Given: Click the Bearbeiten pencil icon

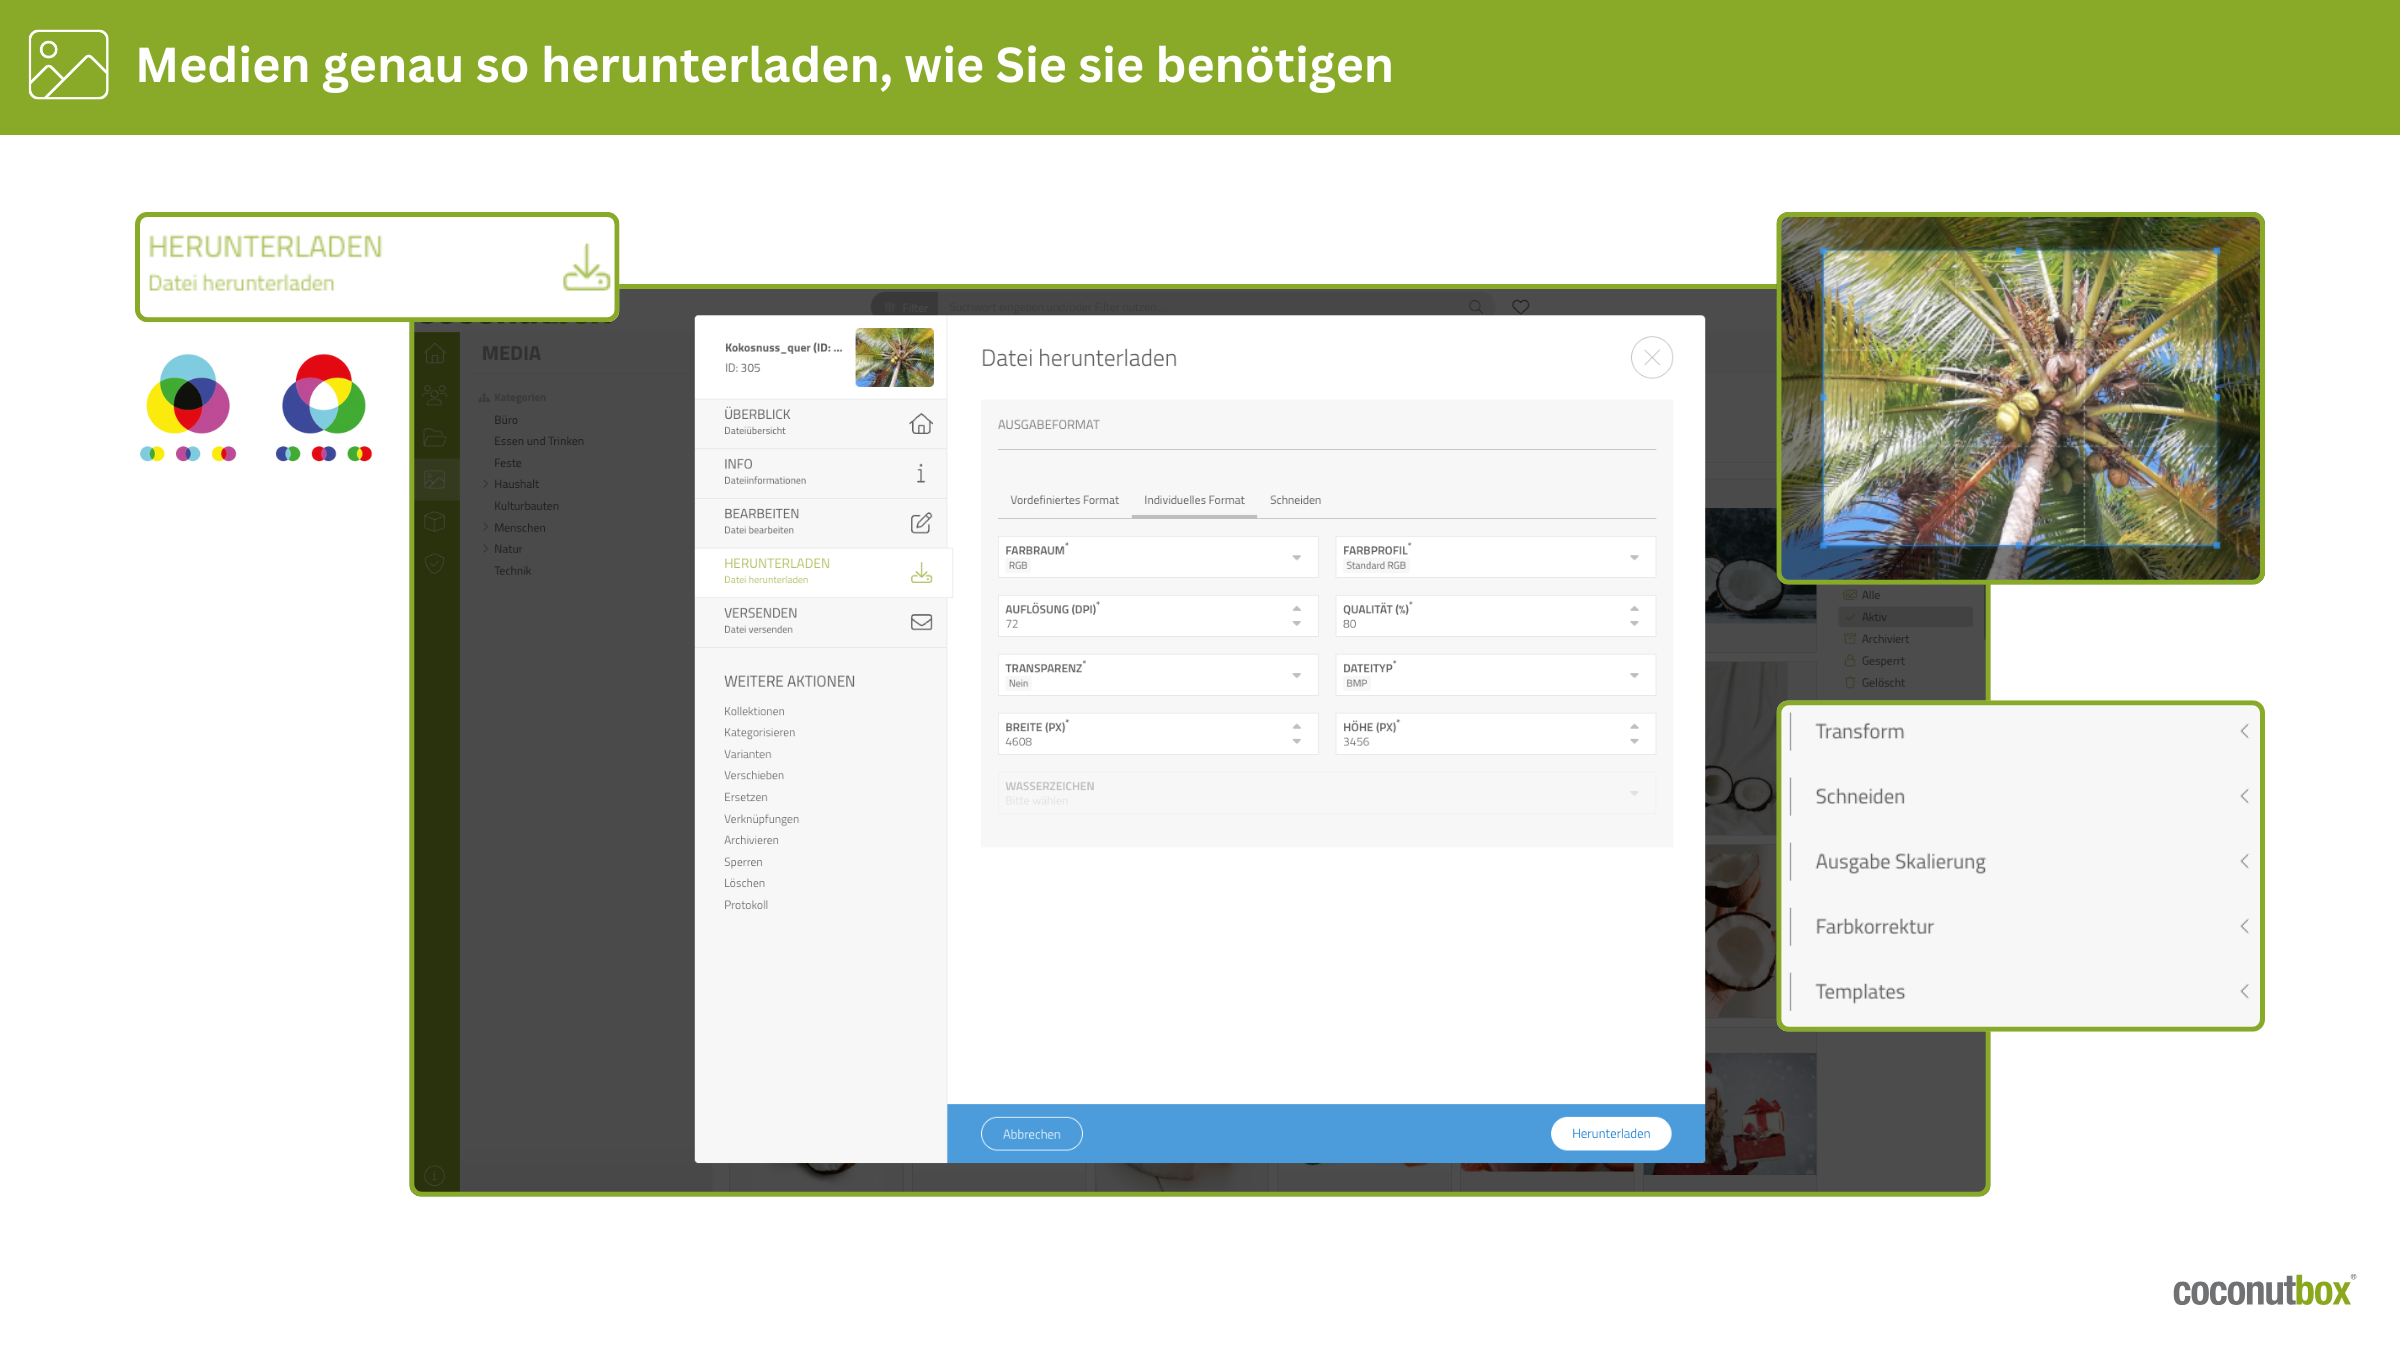Looking at the screenshot, I should pos(920,522).
